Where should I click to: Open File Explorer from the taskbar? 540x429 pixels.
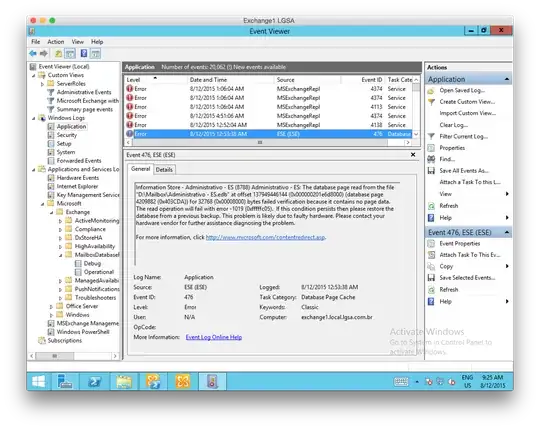tap(124, 381)
